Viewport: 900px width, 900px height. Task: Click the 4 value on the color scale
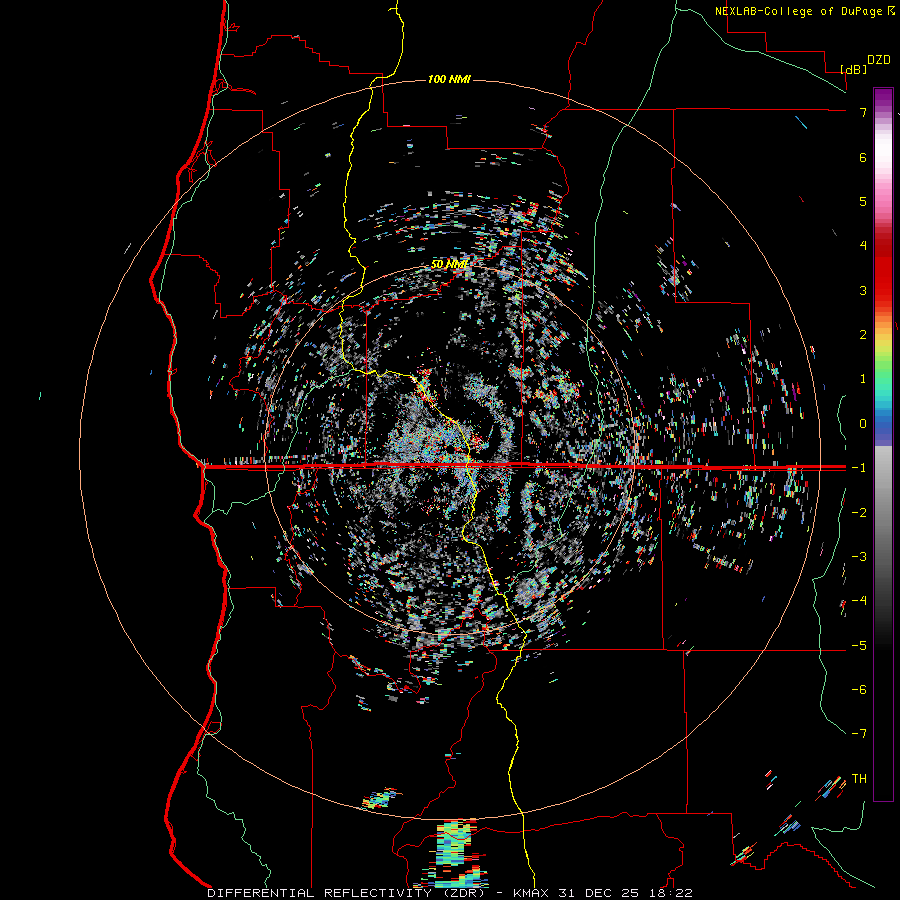coord(863,246)
